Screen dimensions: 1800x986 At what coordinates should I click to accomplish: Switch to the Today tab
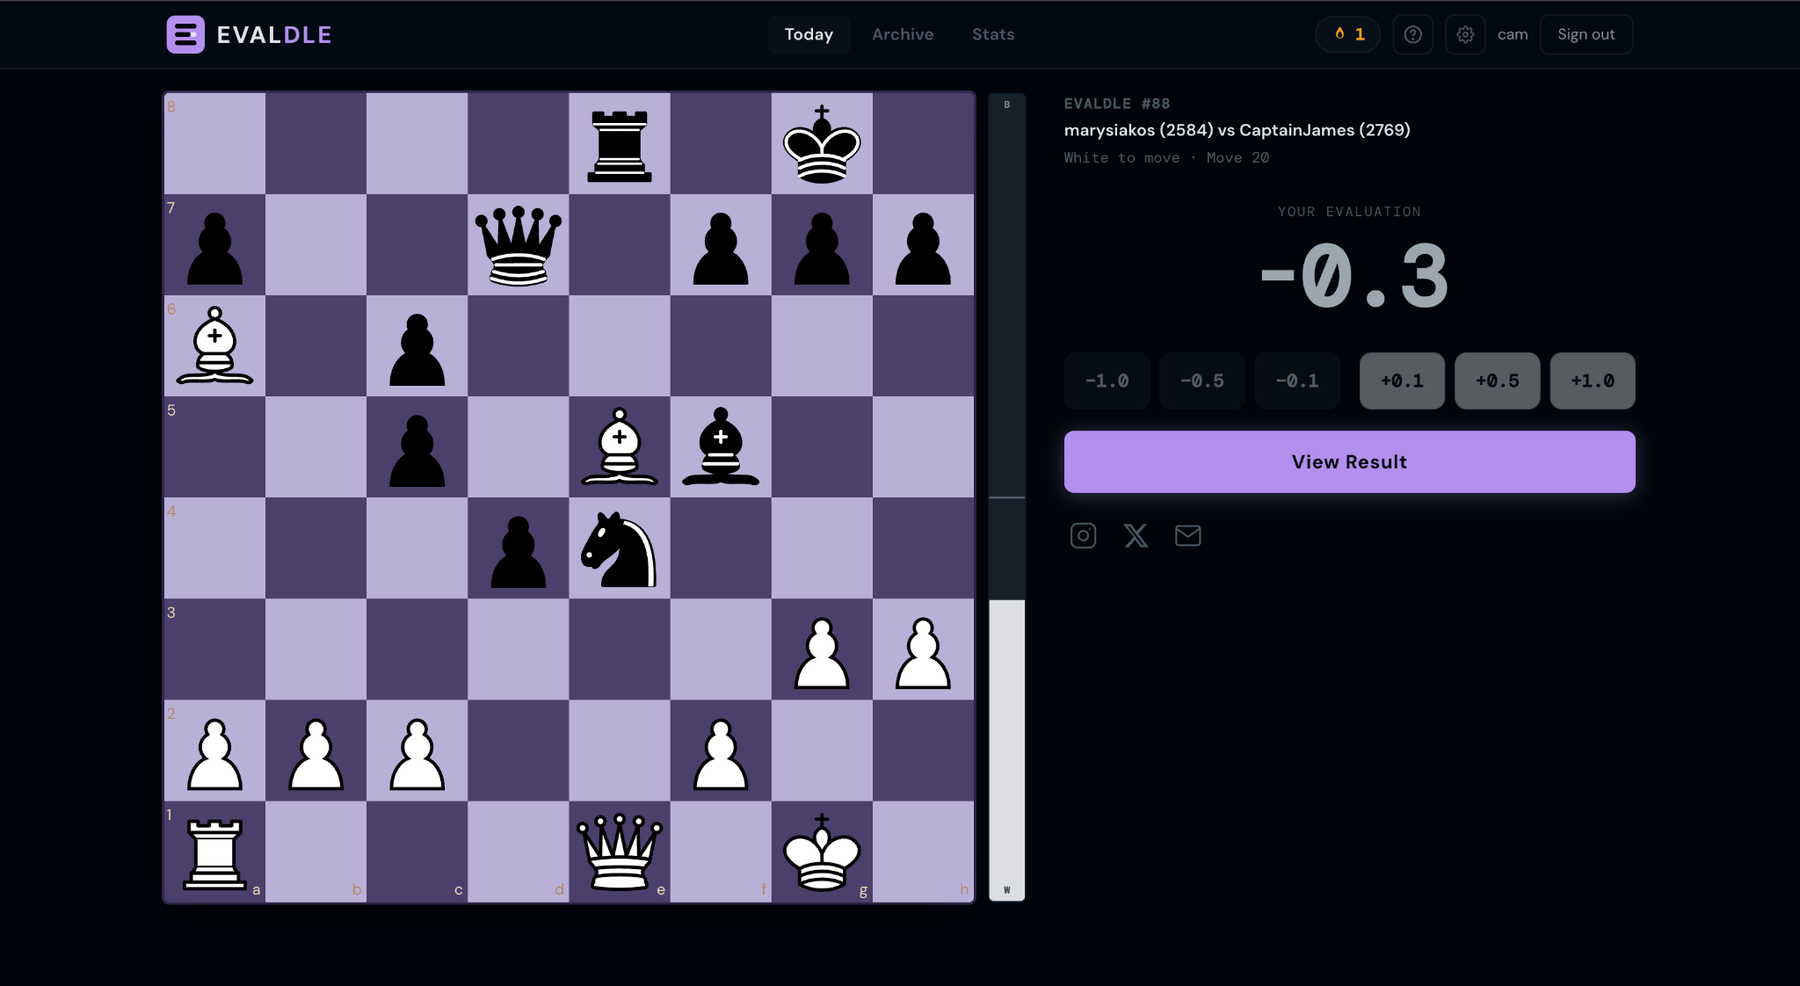(809, 35)
